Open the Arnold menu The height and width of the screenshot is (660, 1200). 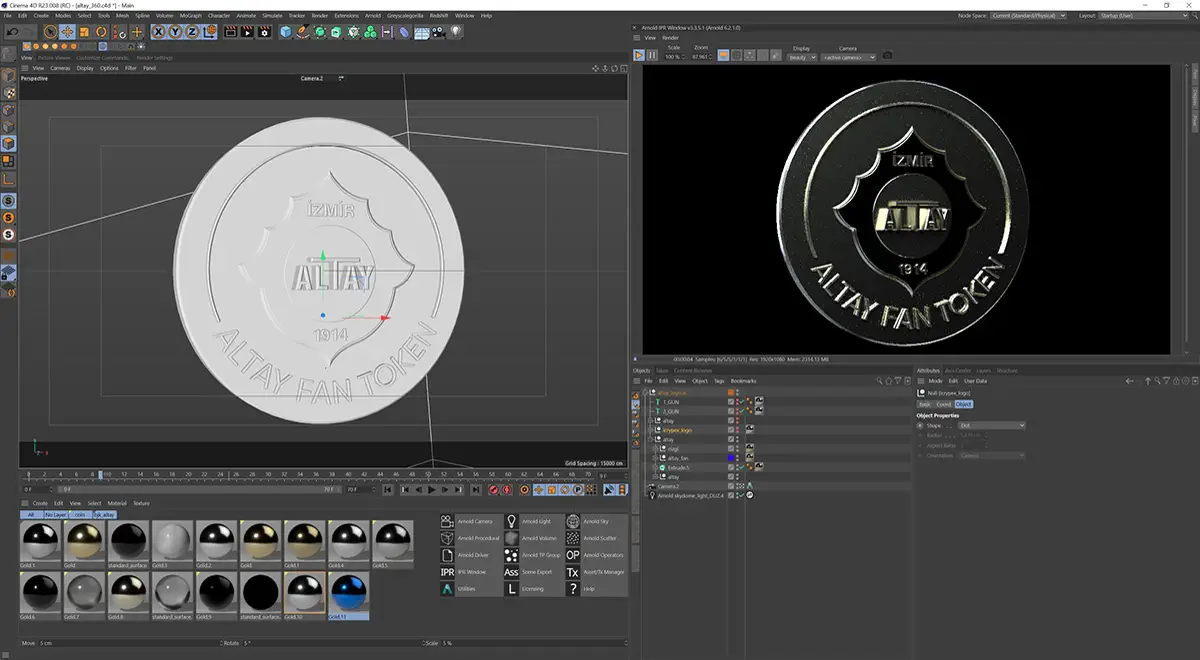[372, 16]
